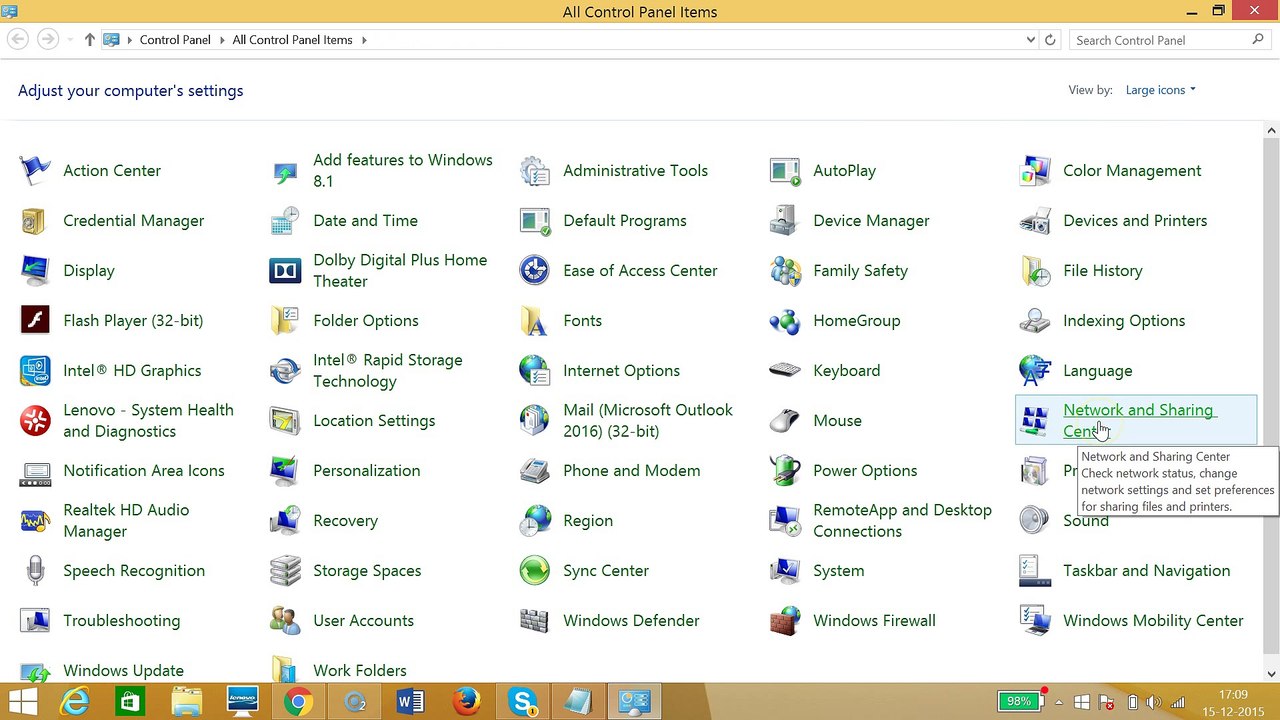Expand chevron after All Control Panel Items

[x=364, y=40]
